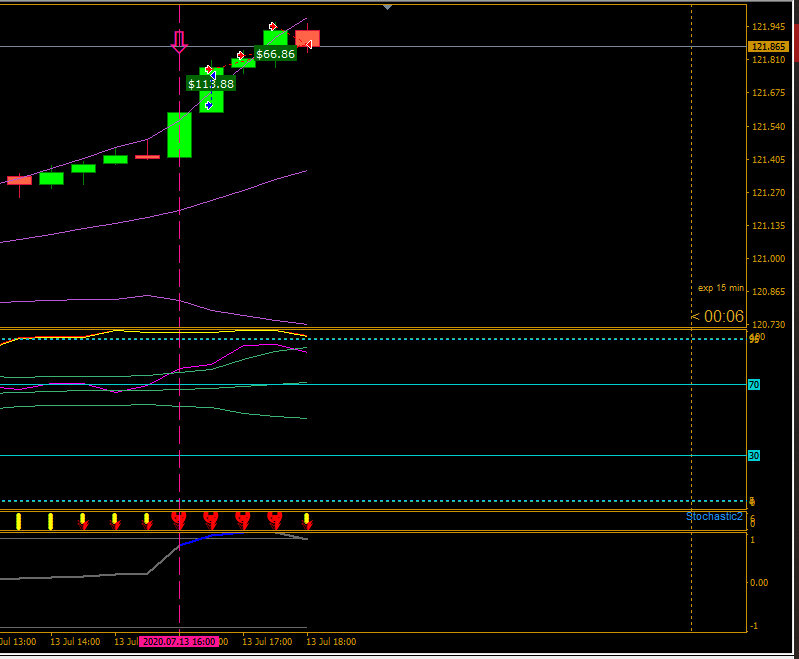Click the cyan 70 level tag
Screen dimensions: 799x659
pos(754,385)
